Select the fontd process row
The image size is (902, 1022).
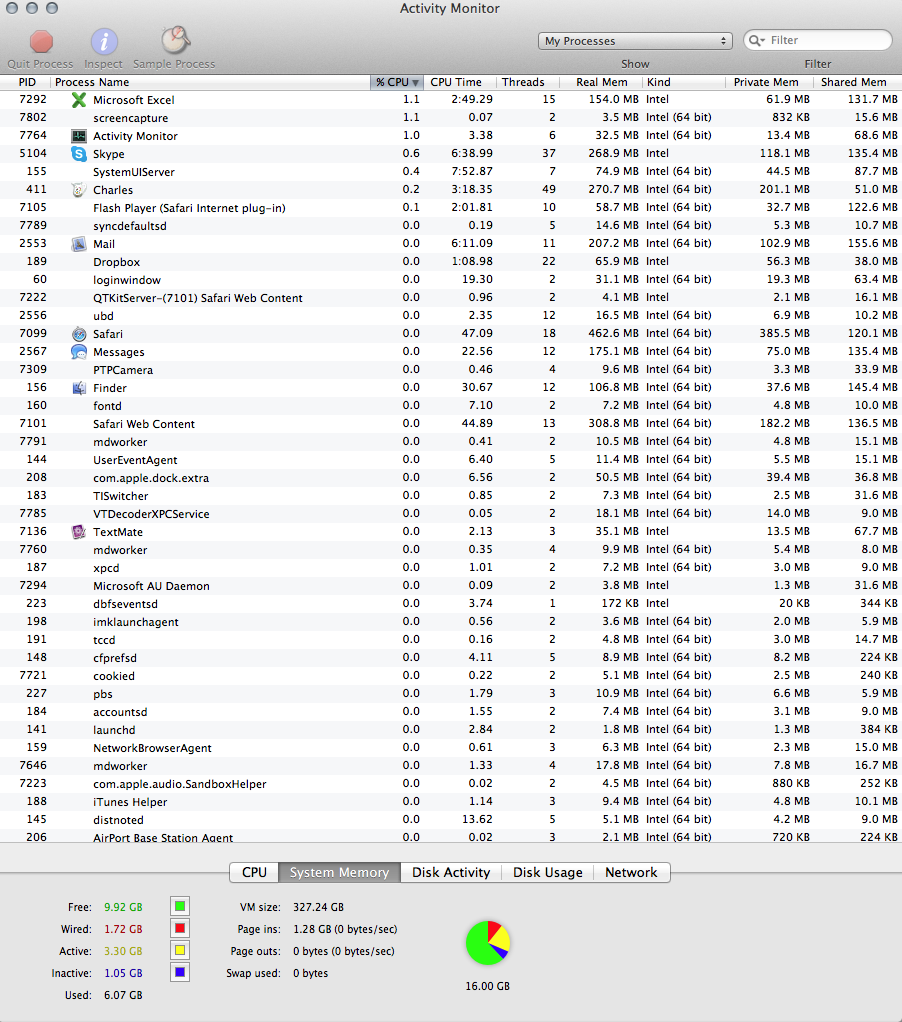pos(451,406)
